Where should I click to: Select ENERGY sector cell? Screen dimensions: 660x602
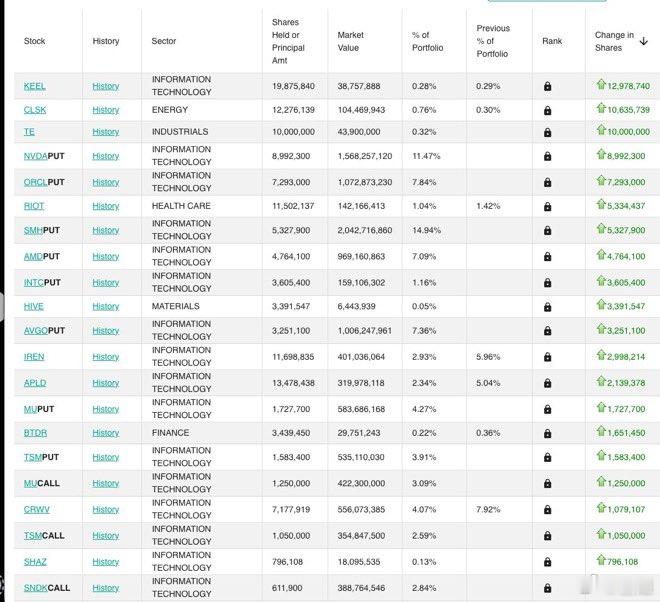170,110
